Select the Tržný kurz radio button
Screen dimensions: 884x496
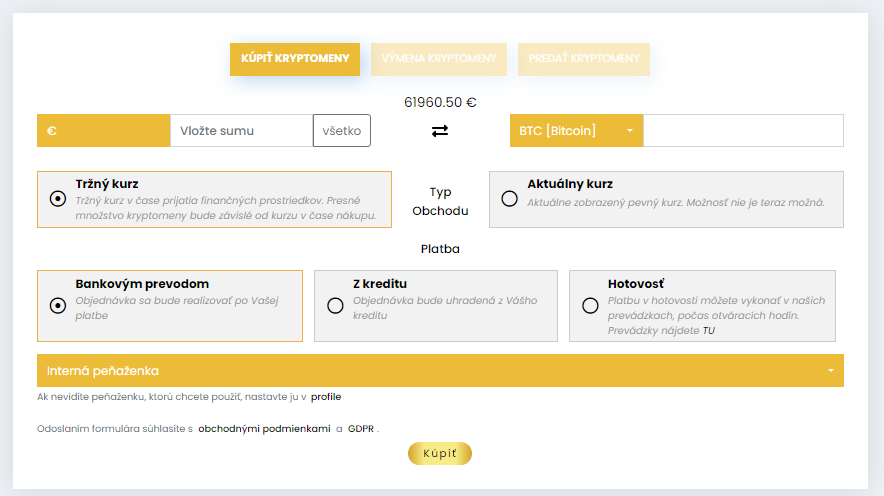(57, 198)
